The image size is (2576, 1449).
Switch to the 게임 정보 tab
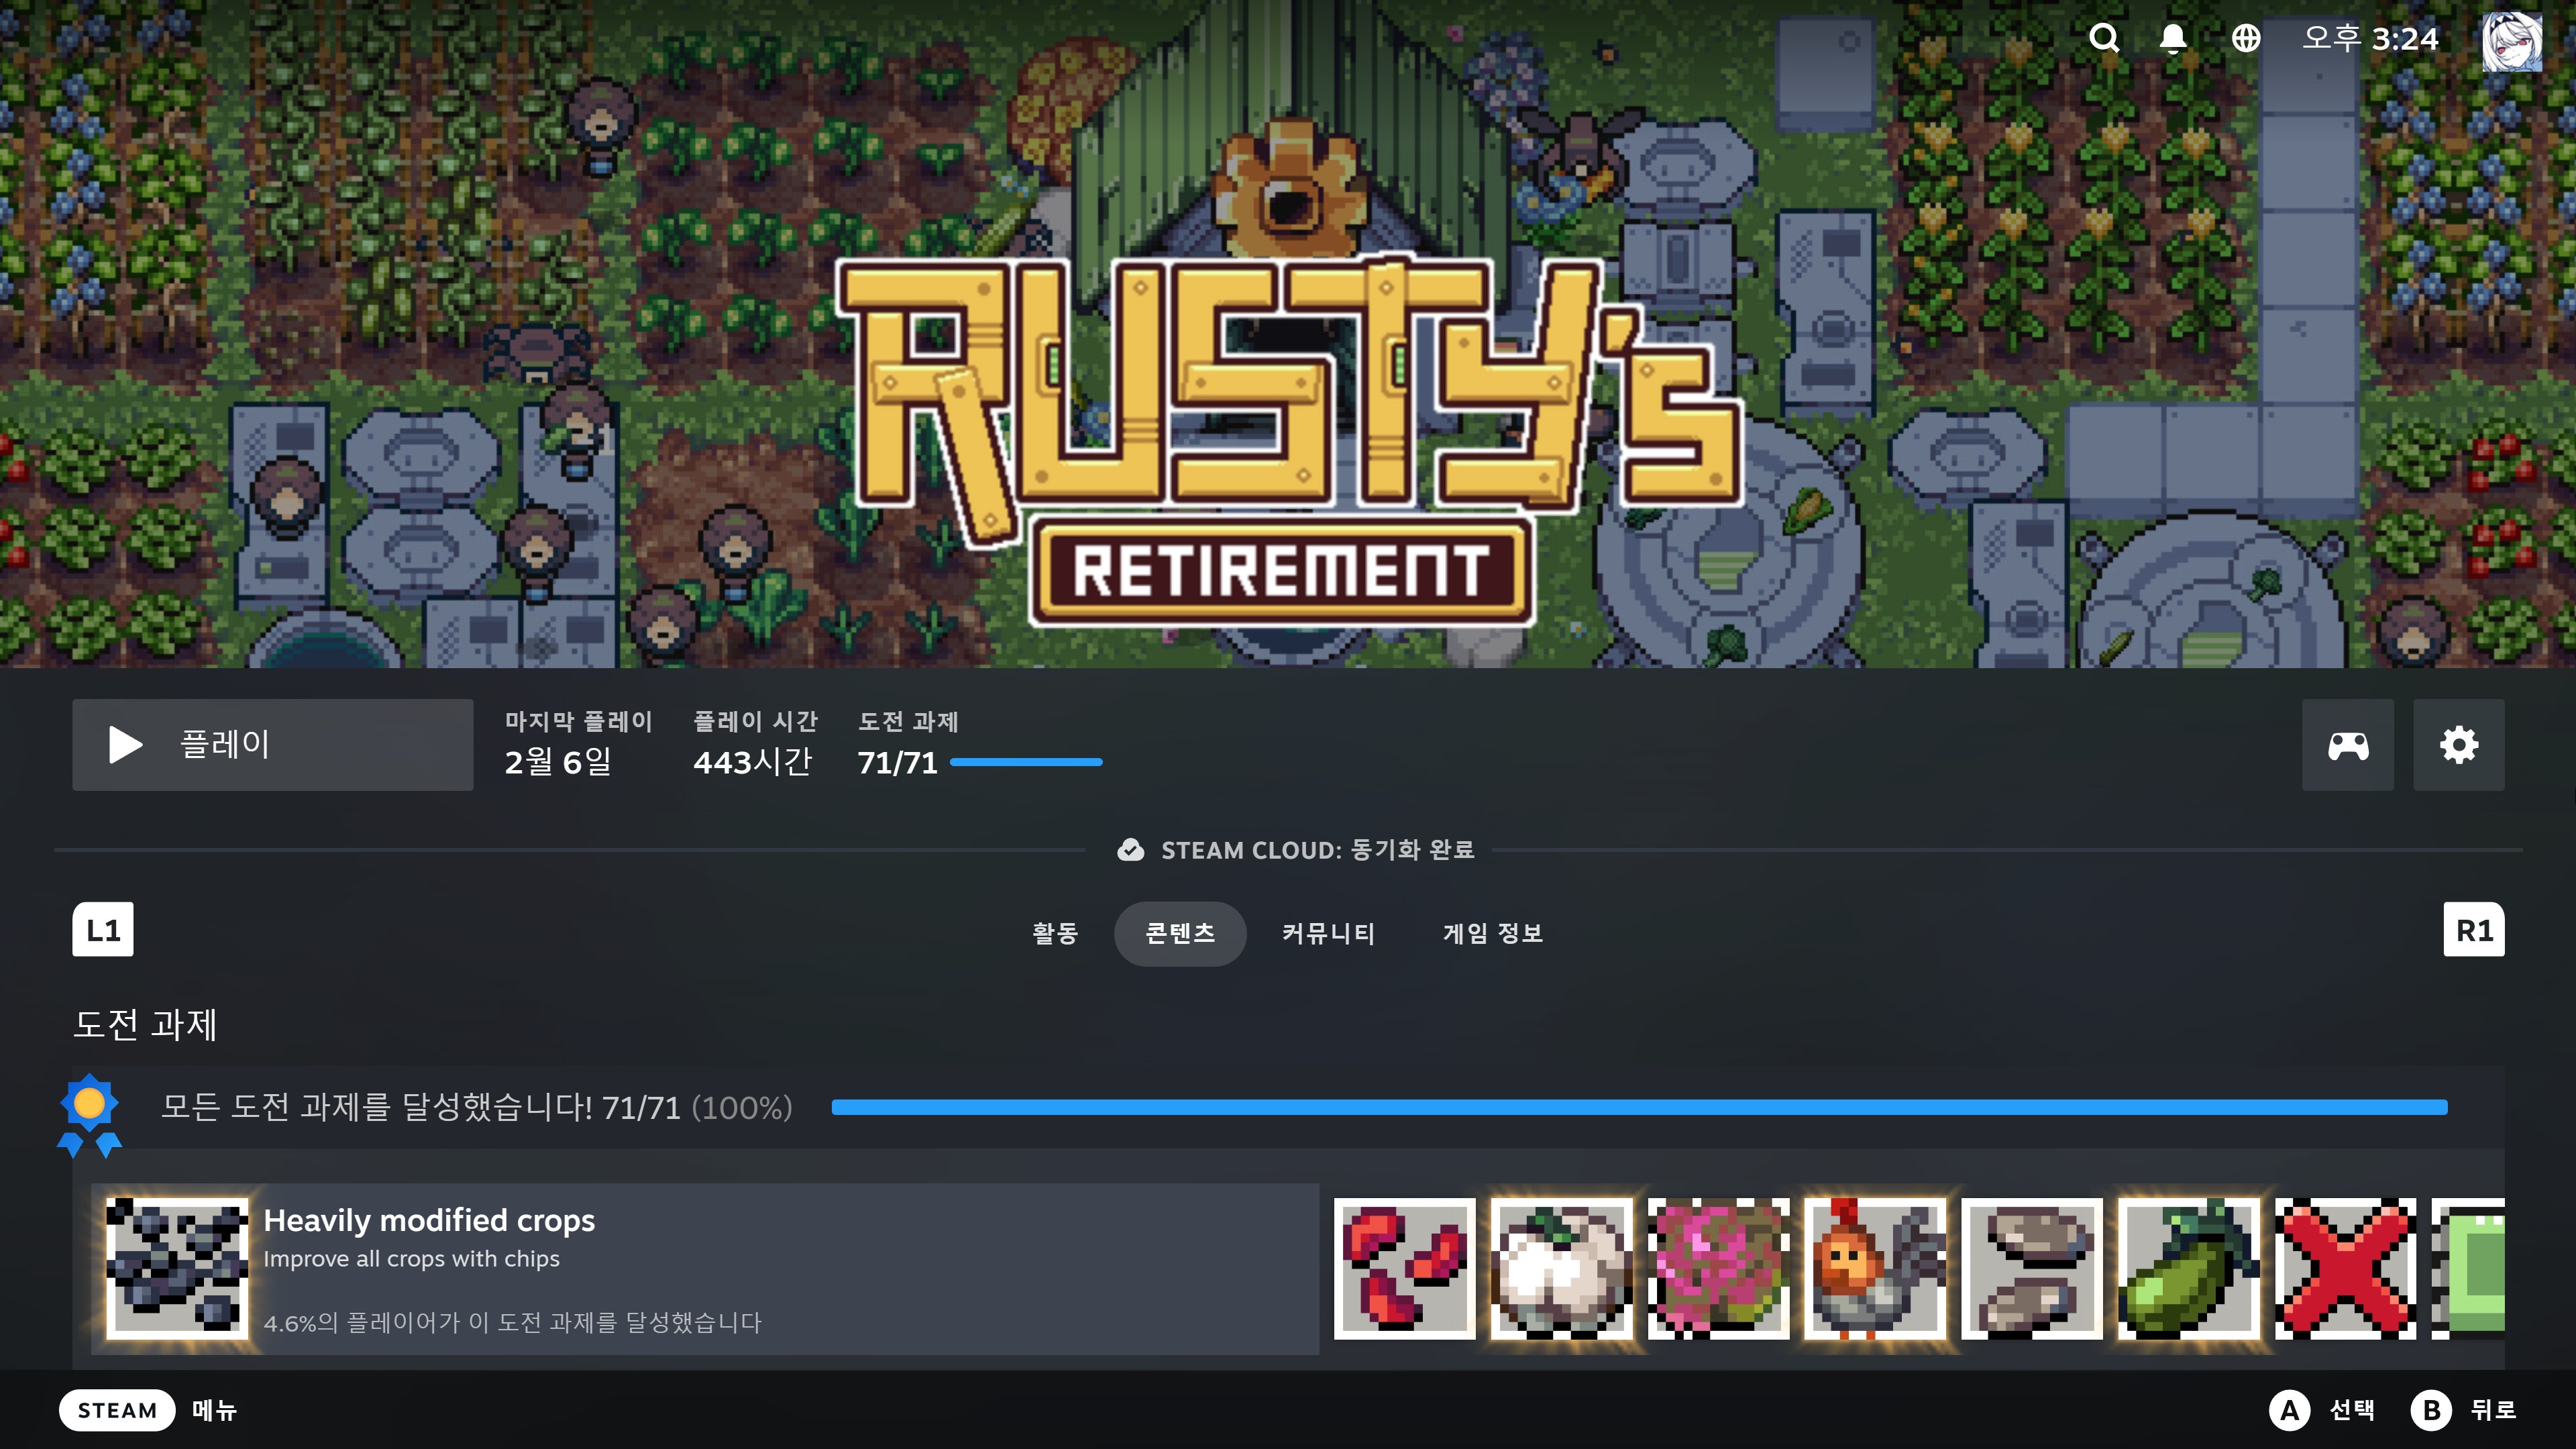tap(1493, 933)
